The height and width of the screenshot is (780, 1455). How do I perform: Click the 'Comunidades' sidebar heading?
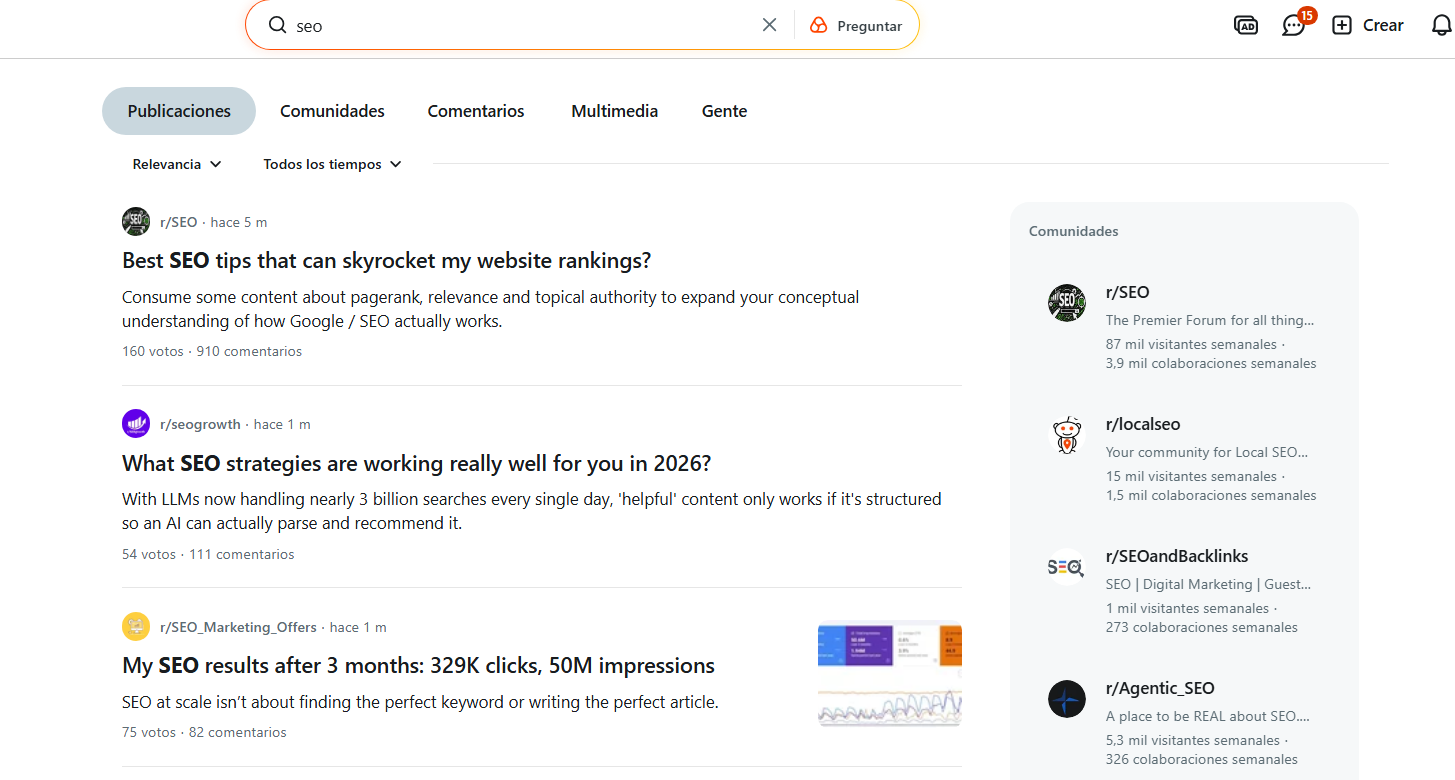tap(1074, 231)
